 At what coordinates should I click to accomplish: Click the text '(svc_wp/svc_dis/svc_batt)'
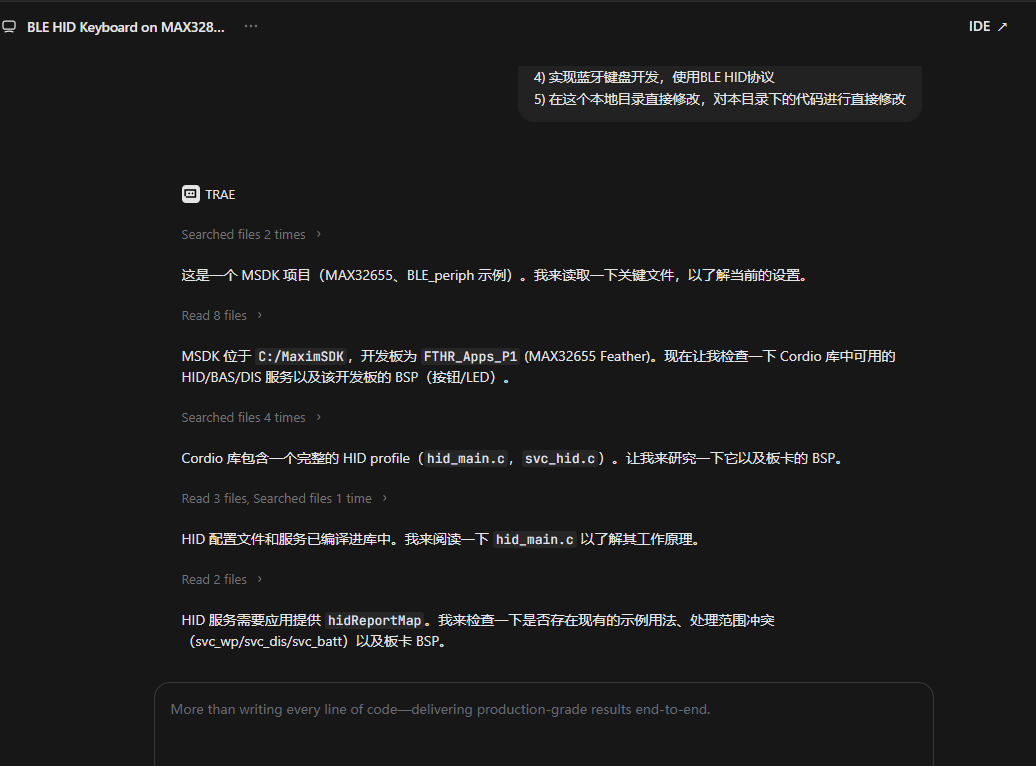[x=270, y=641]
